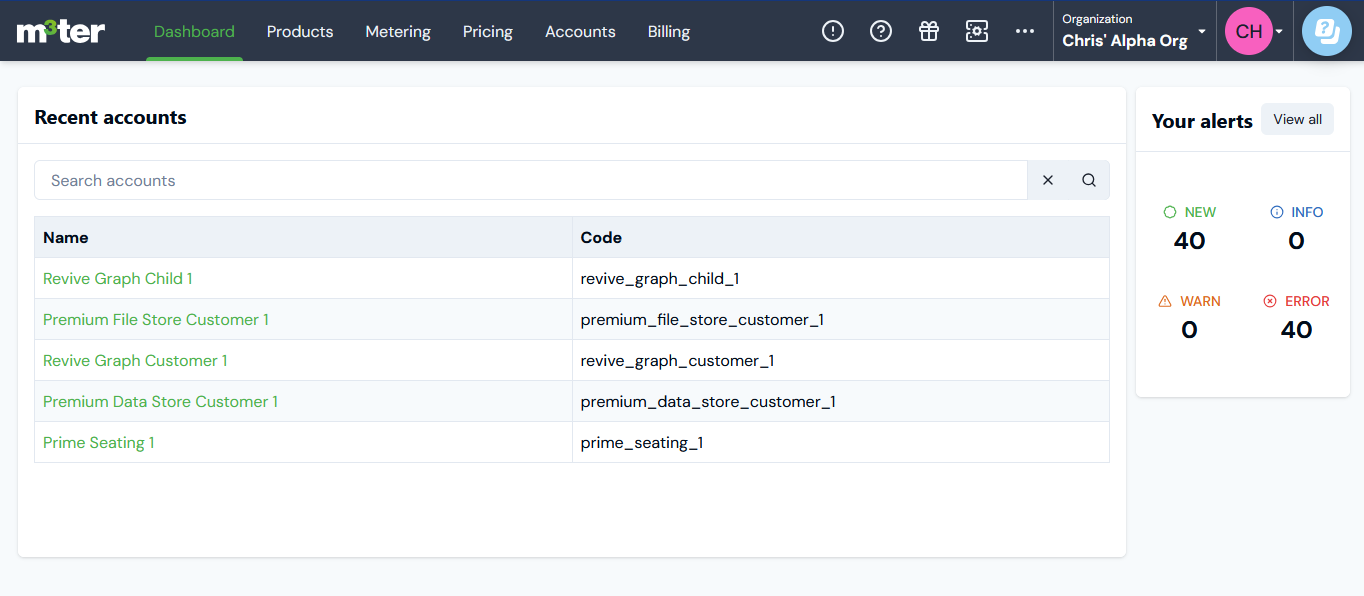Open the Revive Graph Child 1 account link
Image resolution: width=1364 pixels, height=596 pixels.
click(118, 279)
